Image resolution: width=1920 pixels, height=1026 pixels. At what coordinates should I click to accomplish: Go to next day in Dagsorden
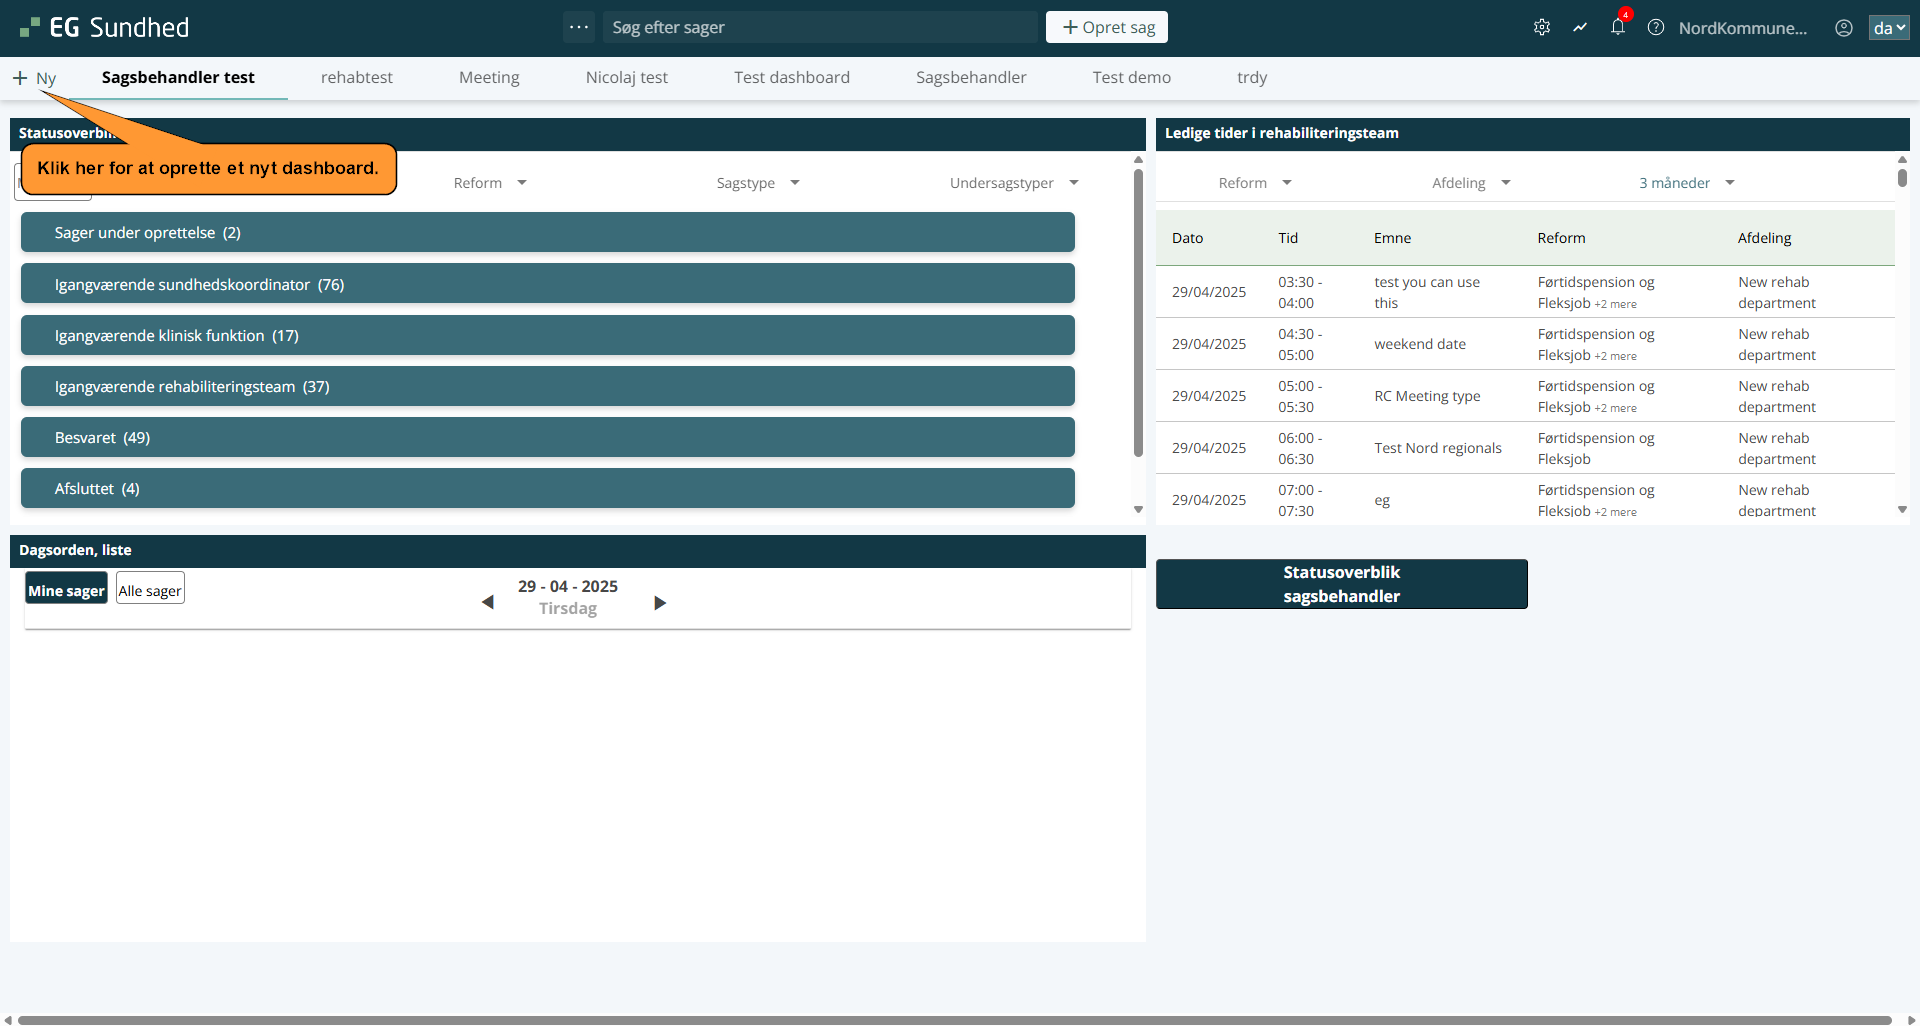659,602
